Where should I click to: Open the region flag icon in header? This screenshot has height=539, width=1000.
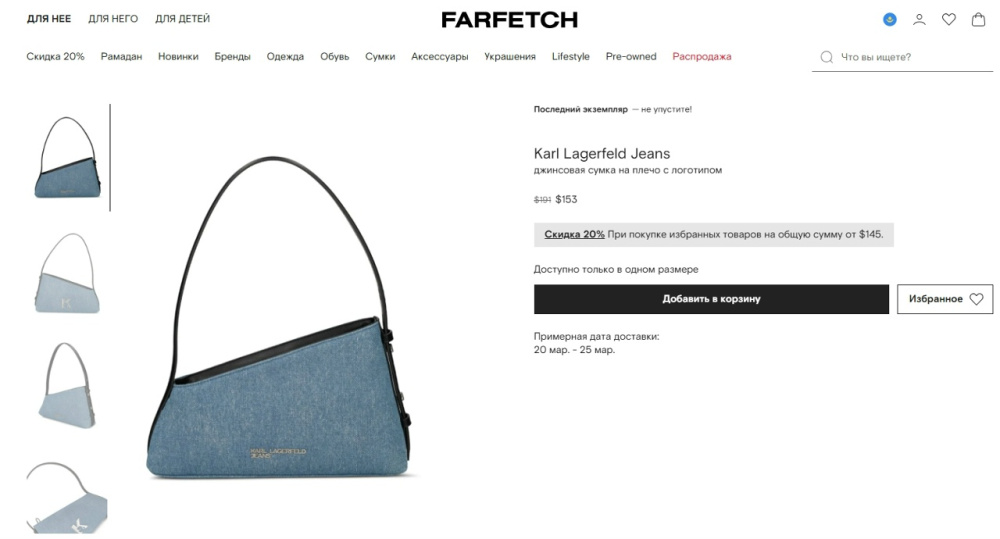coord(890,20)
